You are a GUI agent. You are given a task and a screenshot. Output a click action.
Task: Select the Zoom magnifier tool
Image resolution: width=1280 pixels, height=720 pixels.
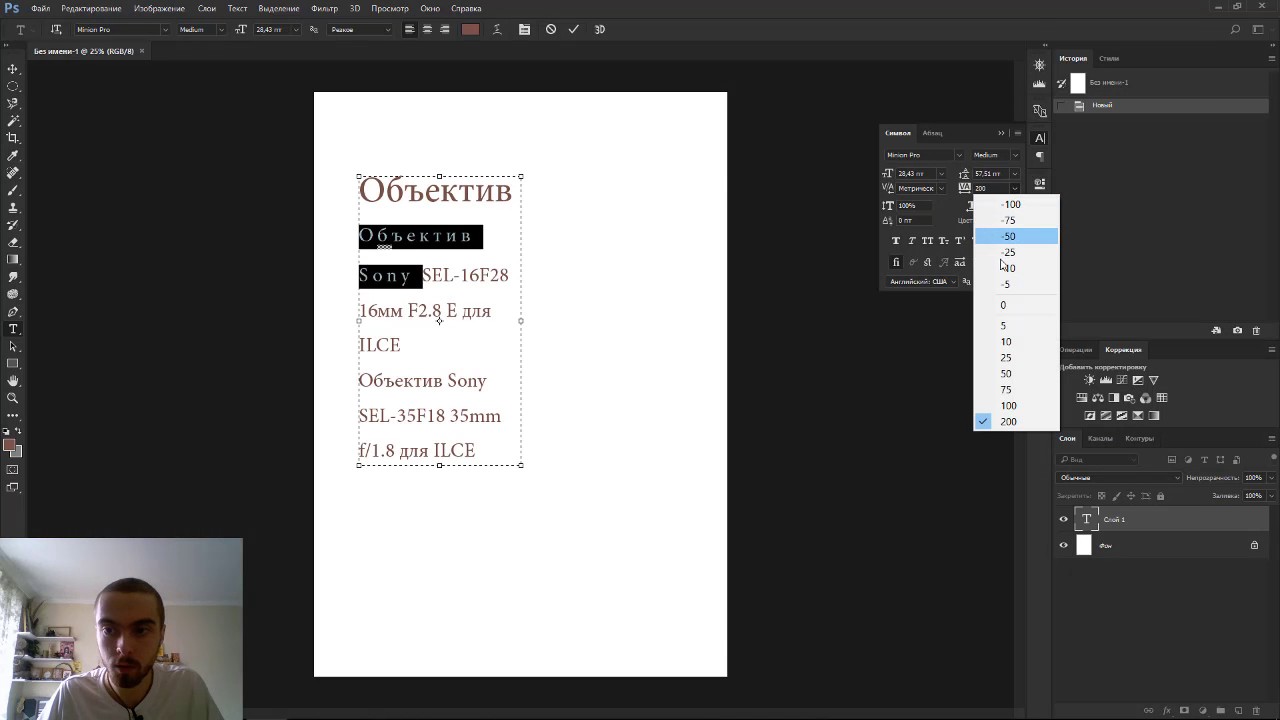coord(13,398)
